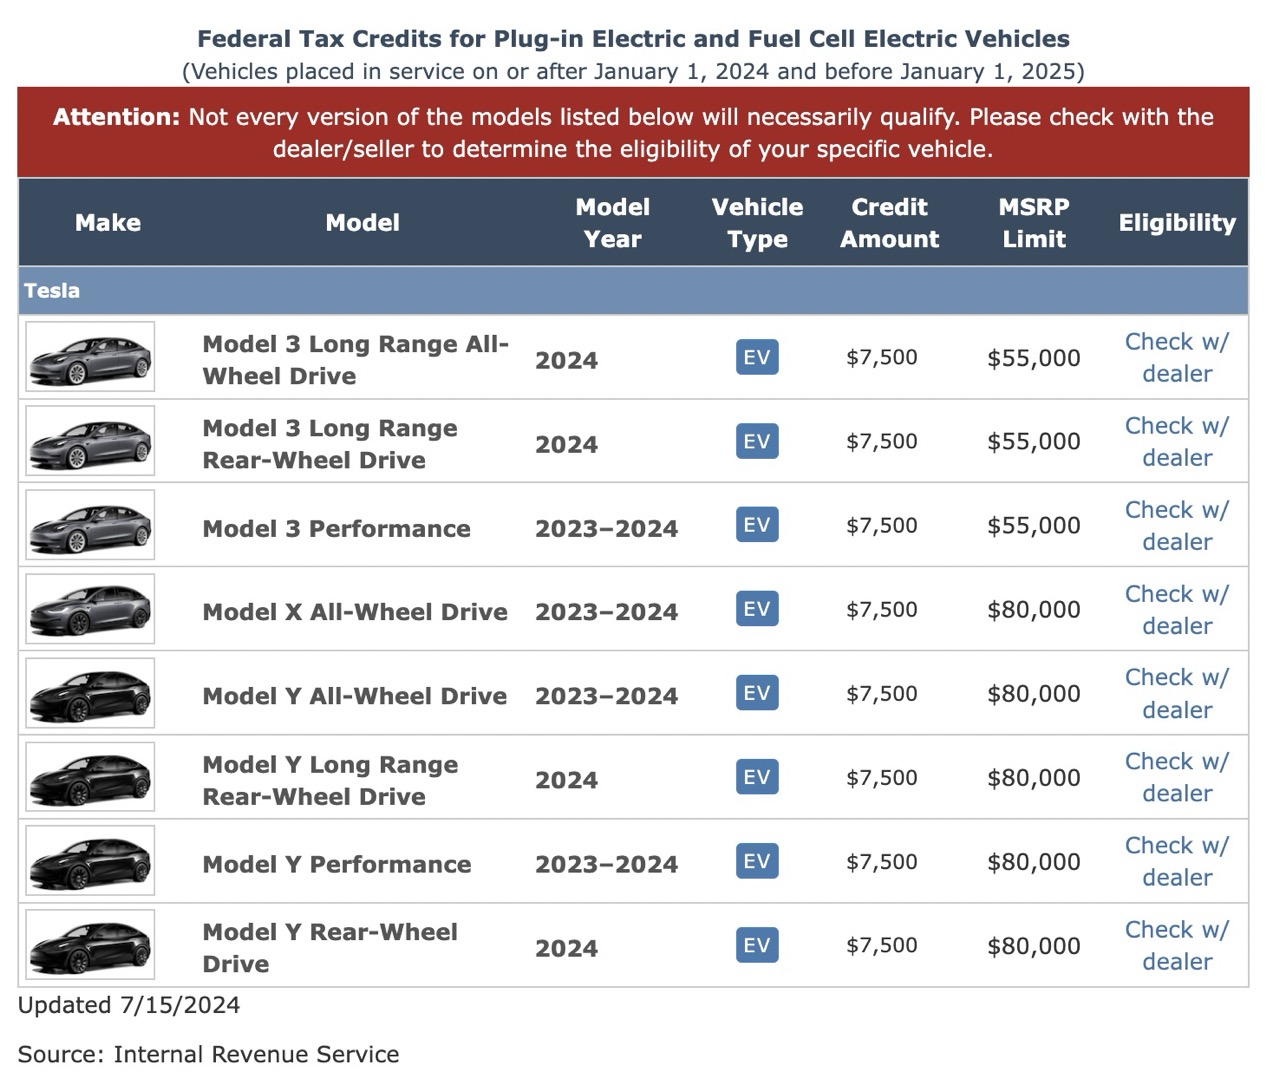The width and height of the screenshot is (1280, 1079).
Task: Select the Tesla make group row
Action: point(633,291)
